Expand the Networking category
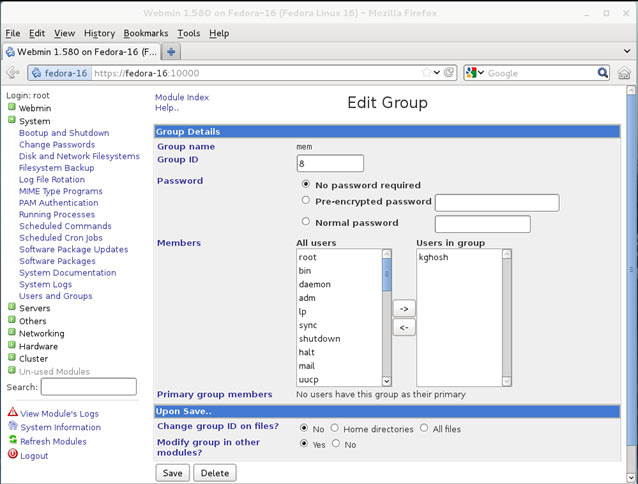The image size is (638, 484). pyautogui.click(x=12, y=333)
